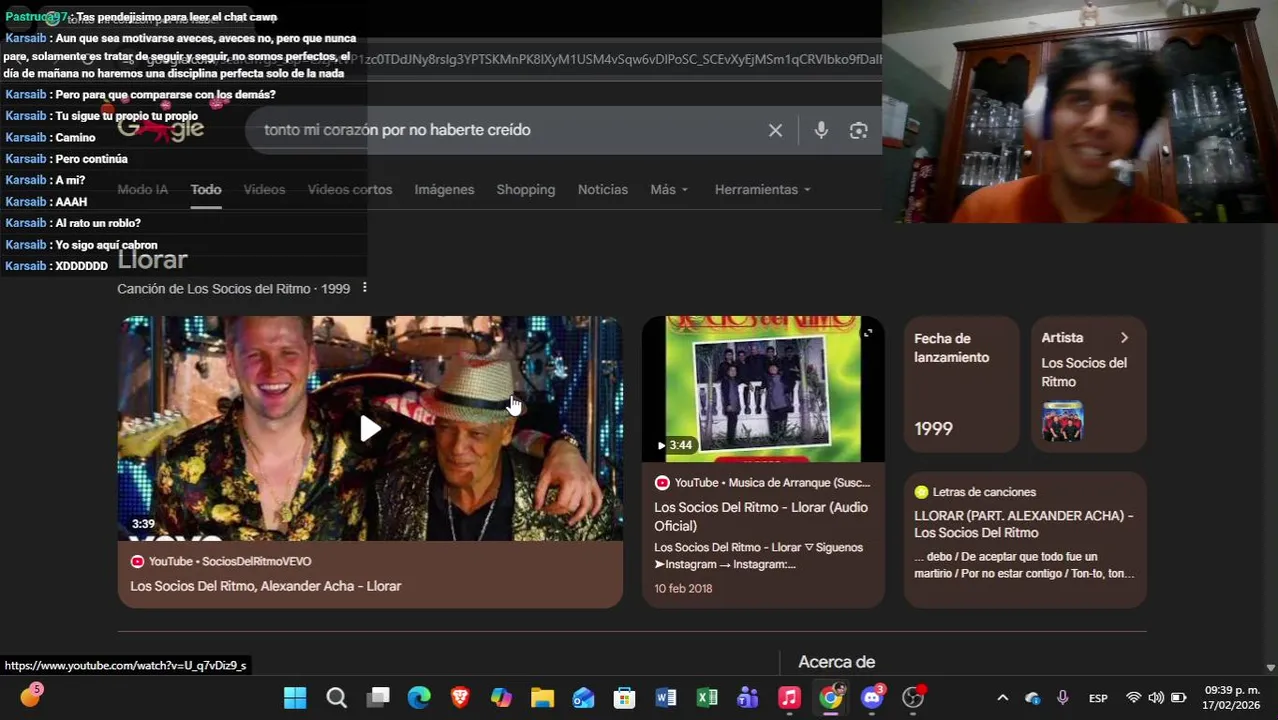The width and height of the screenshot is (1278, 720).
Task: Open File Explorer from the taskbar
Action: 542,697
